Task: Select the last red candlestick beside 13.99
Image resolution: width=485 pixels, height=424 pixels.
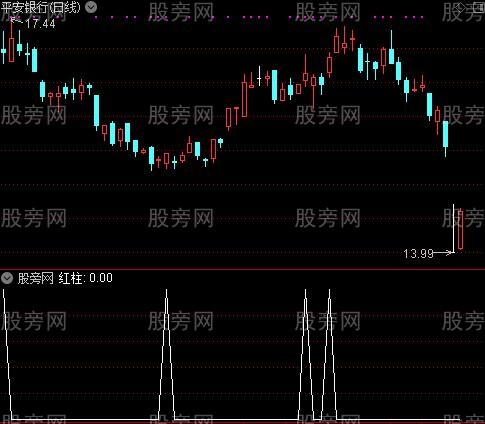Action: [x=461, y=229]
